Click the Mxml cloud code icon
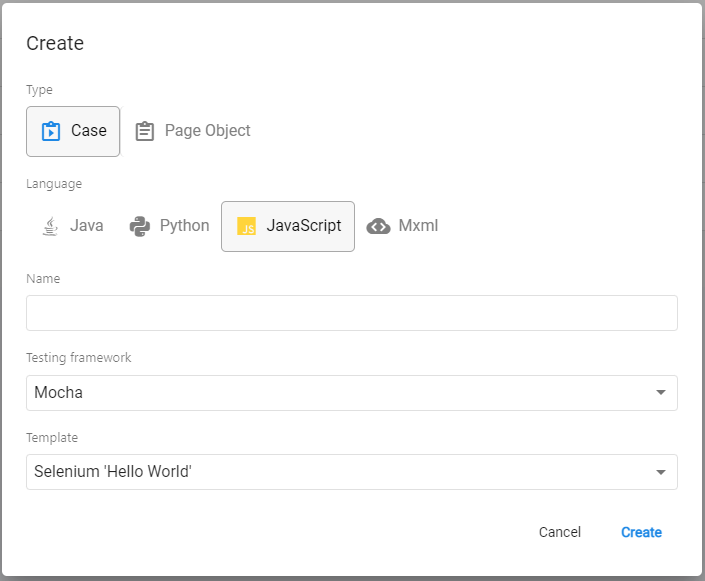The image size is (705, 581). pos(379,226)
